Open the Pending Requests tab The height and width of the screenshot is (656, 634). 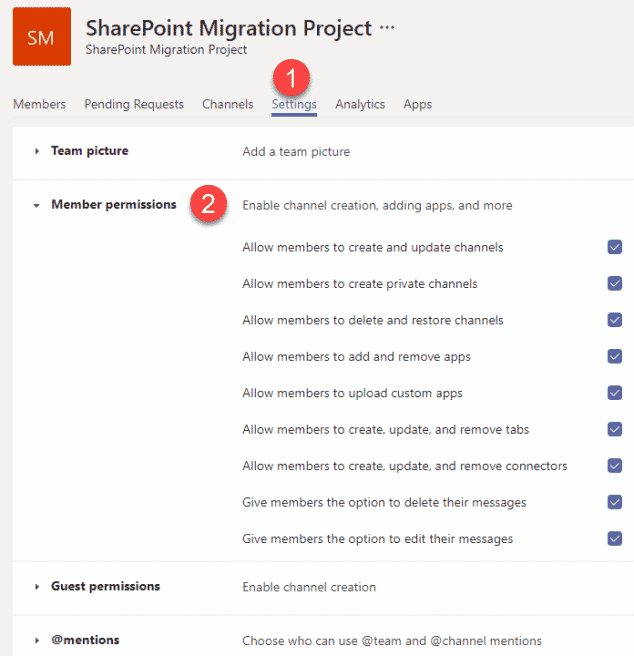(x=134, y=104)
